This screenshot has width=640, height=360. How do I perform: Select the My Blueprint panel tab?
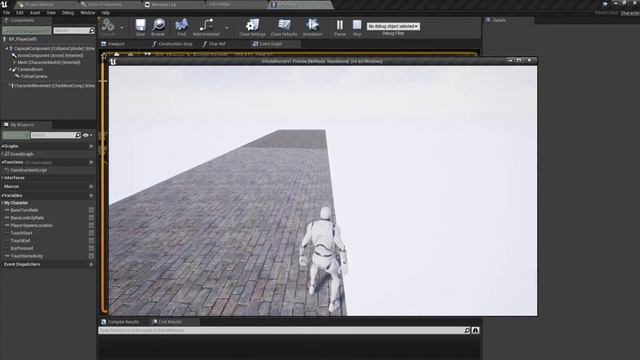click(x=22, y=125)
